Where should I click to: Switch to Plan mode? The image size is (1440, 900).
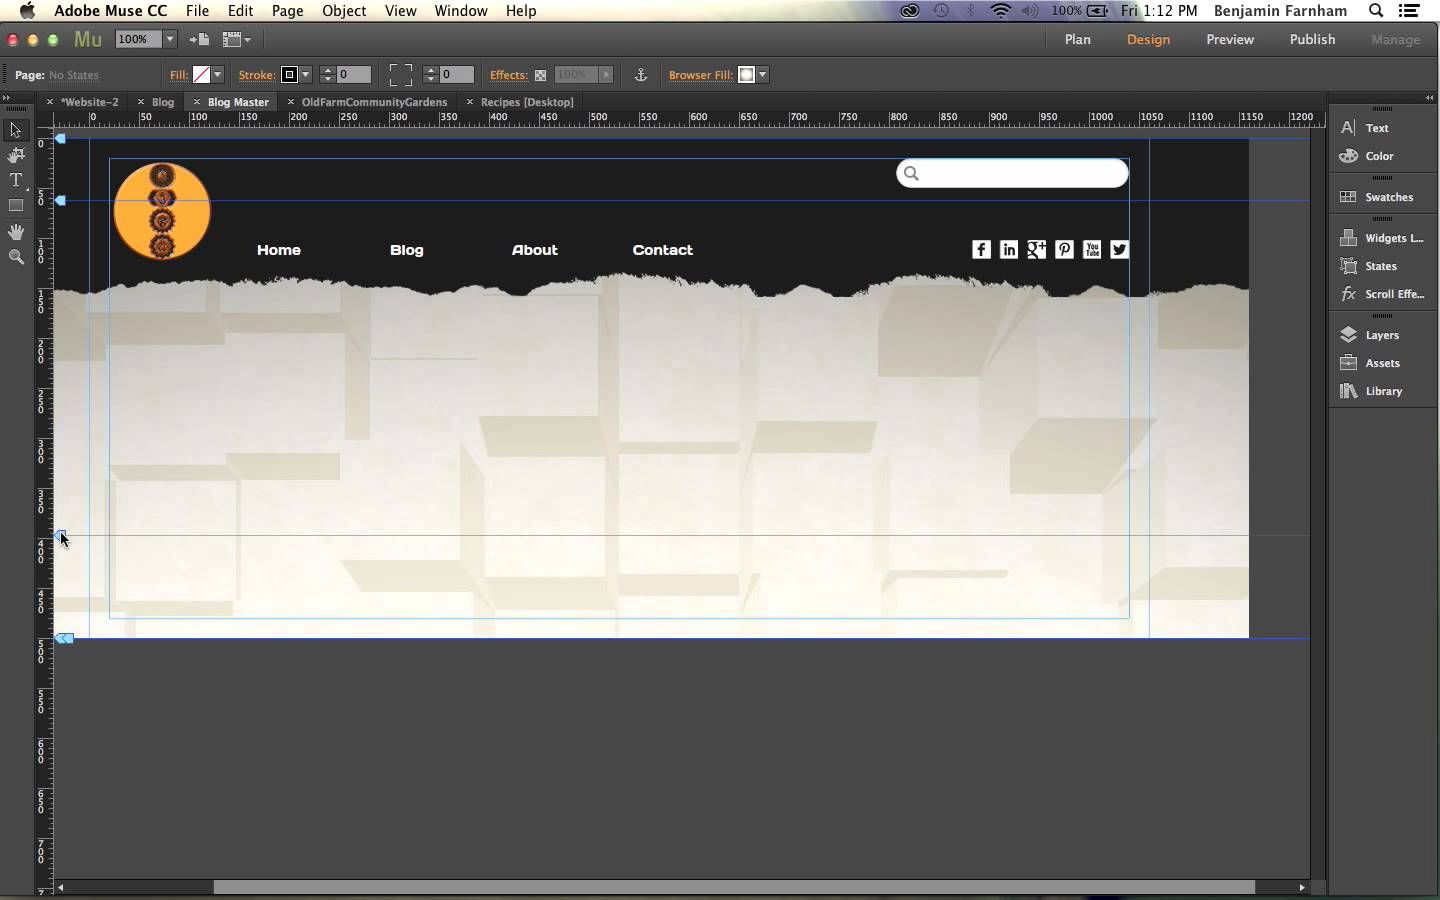(x=1078, y=40)
